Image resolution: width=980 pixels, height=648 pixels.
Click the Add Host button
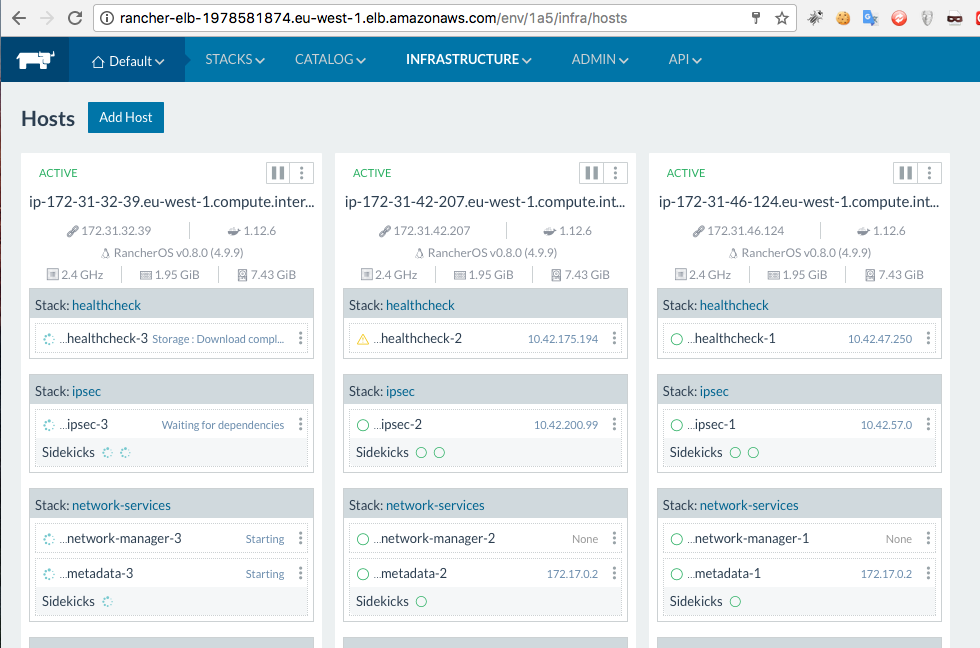click(125, 117)
